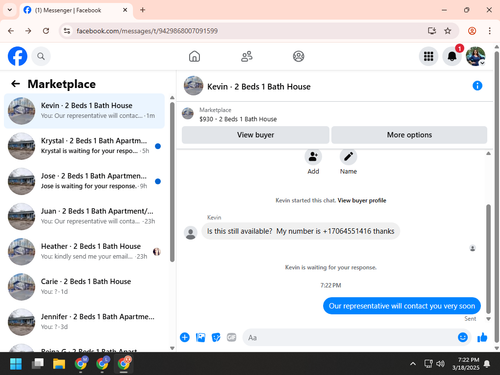Open the grid Menu icon
Image resolution: width=500 pixels, height=375 pixels.
tap(428, 56)
